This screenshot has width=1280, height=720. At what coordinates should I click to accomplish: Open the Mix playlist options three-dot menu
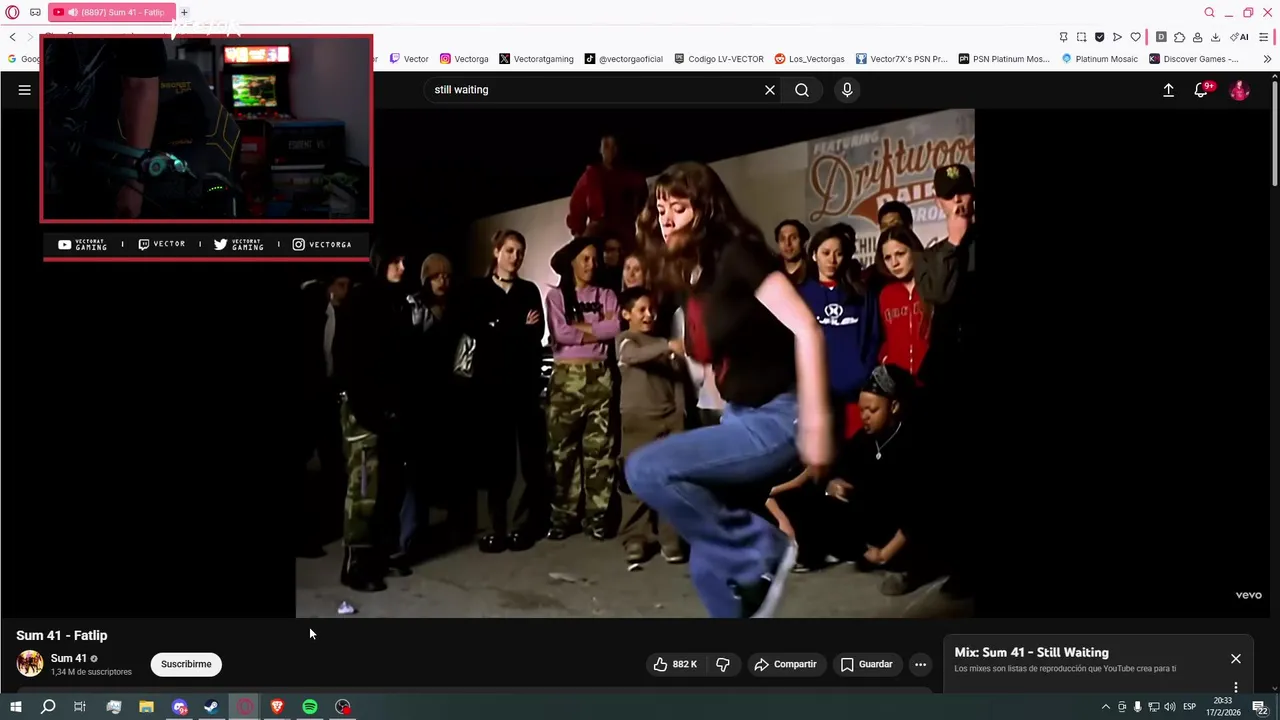pos(1236,687)
